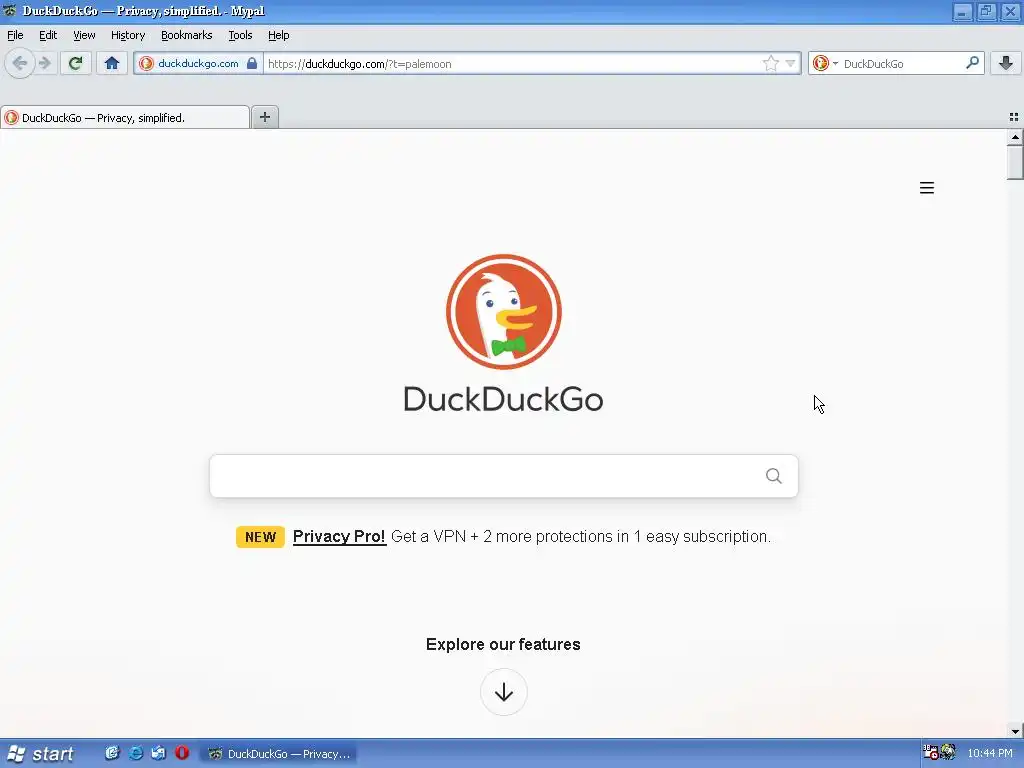Click the NEW badge
The width and height of the screenshot is (1024, 768).
tap(260, 537)
